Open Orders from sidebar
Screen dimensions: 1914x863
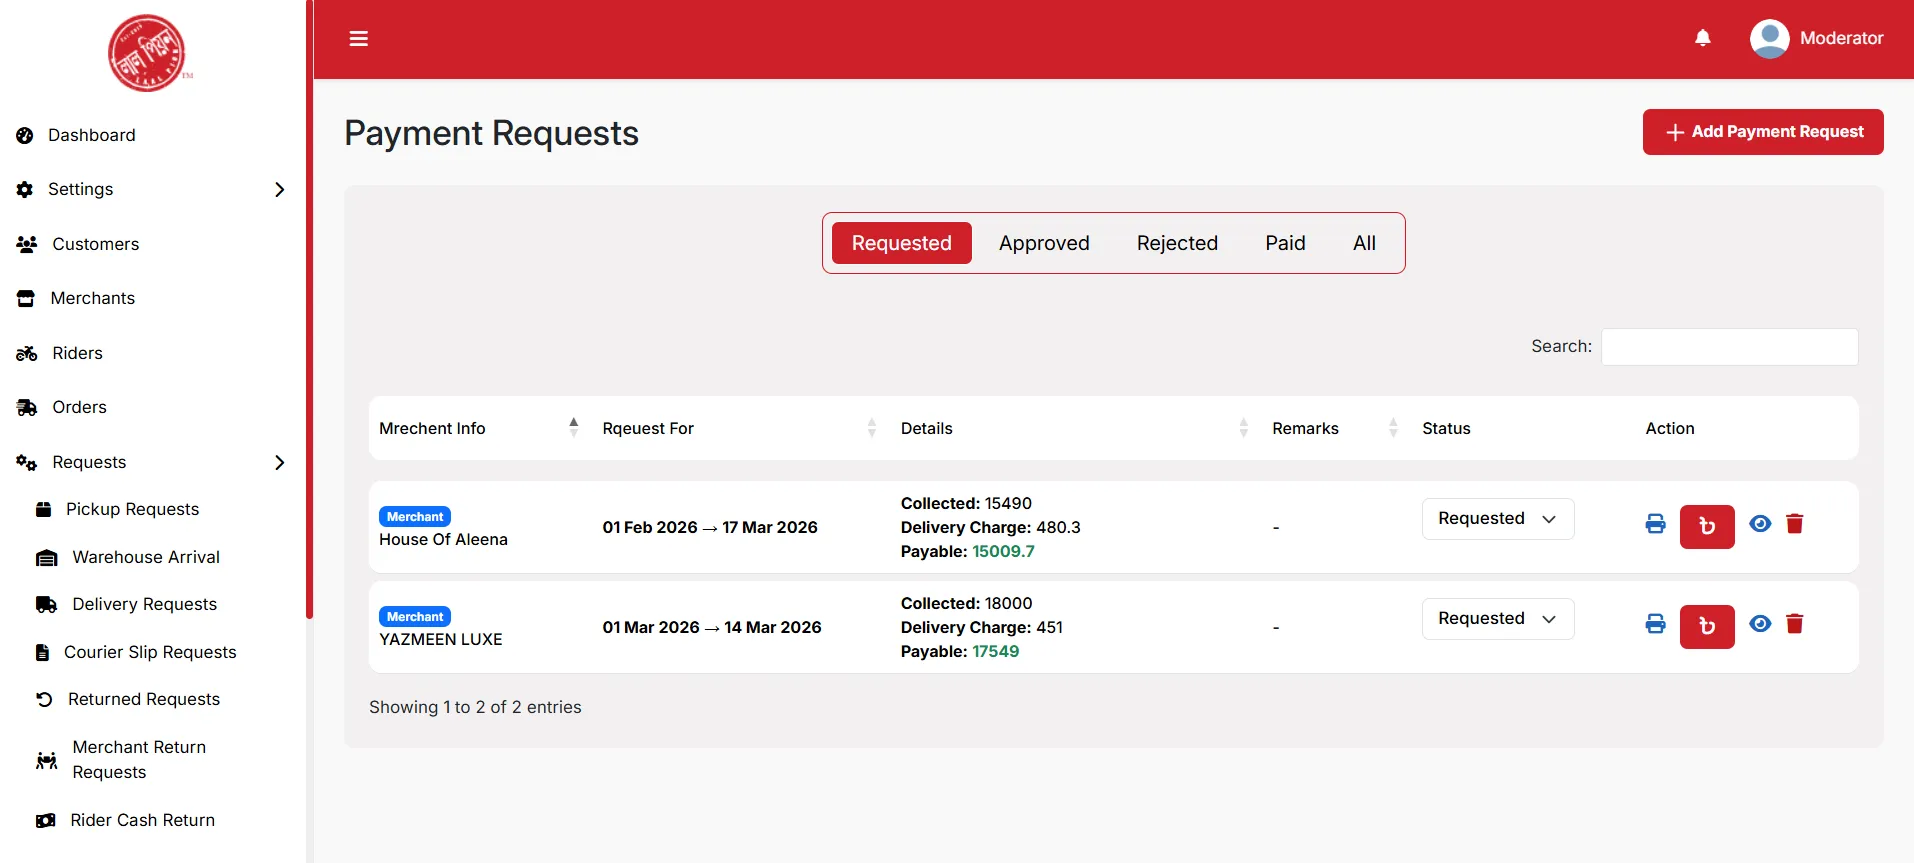[80, 407]
